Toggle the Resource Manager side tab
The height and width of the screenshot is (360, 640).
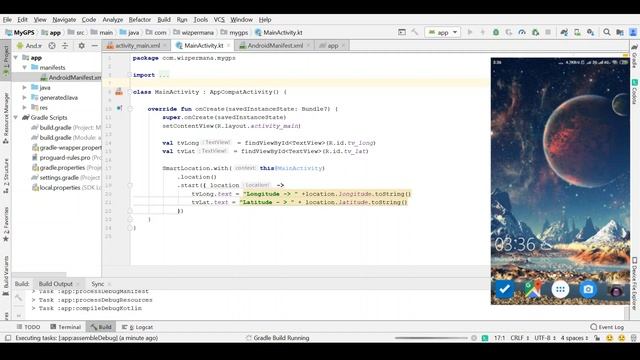[x=6, y=118]
